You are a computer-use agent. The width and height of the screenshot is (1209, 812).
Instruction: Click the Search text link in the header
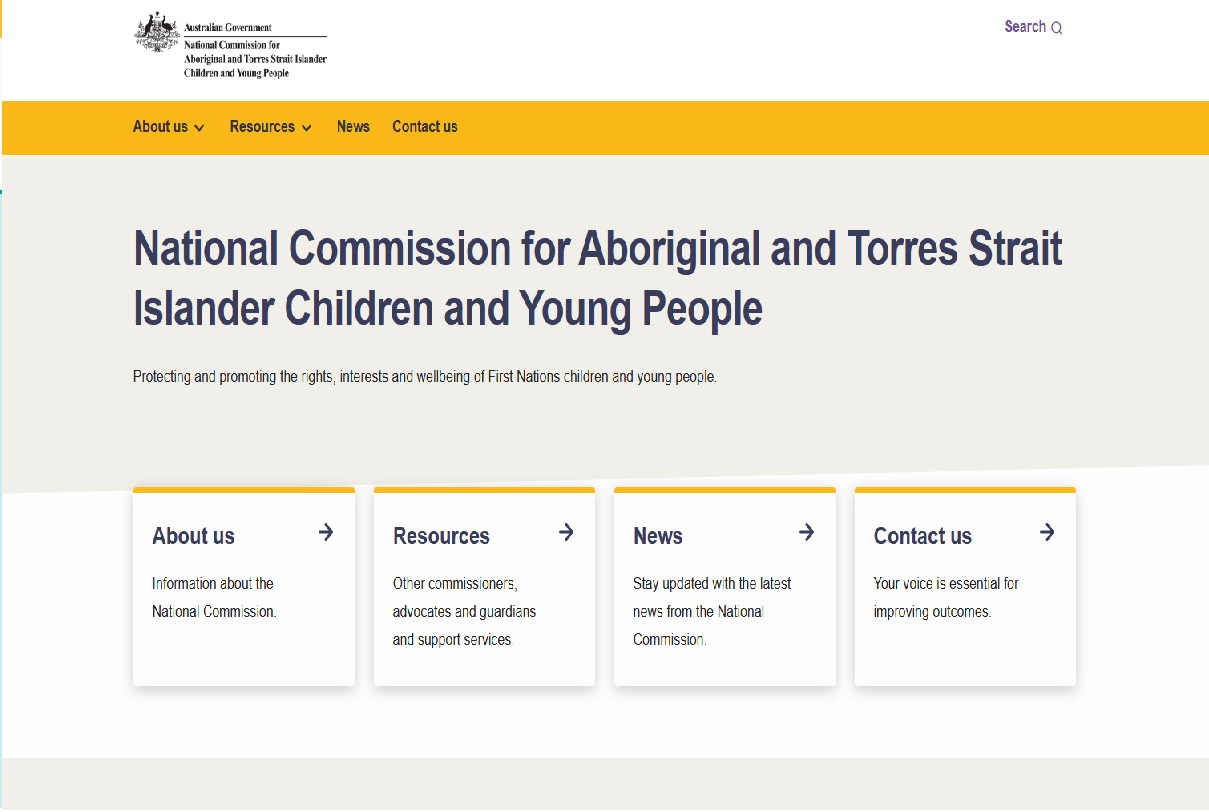pos(1025,27)
